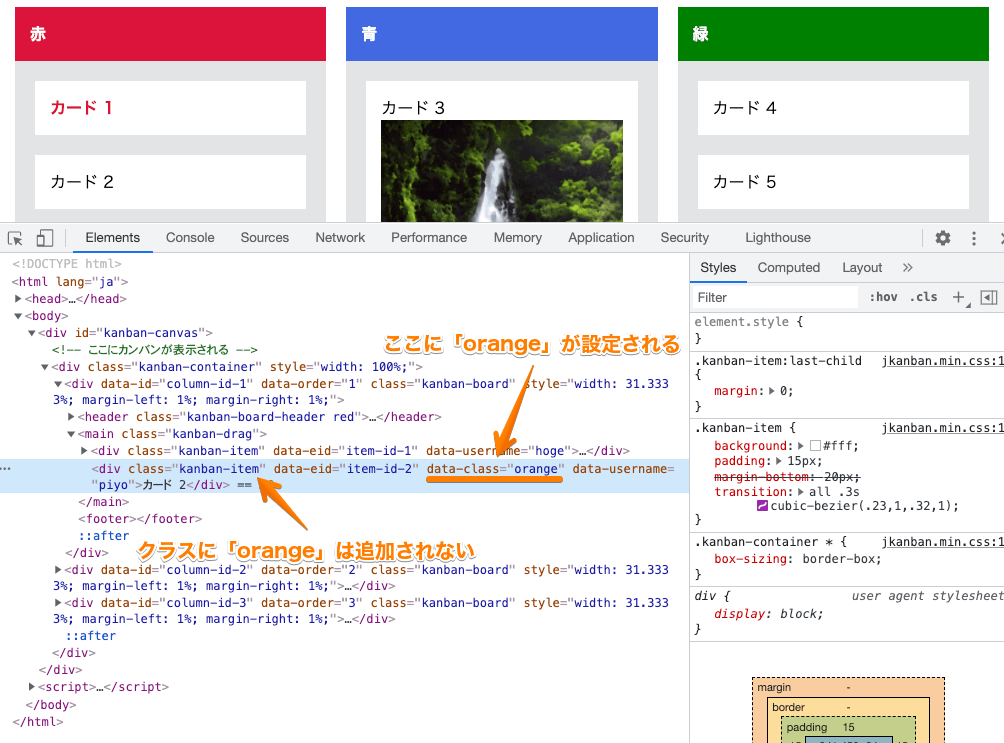Open jkanban.min.css link for .kanban-item:last-child
The width and height of the screenshot is (1004, 743).
point(943,361)
